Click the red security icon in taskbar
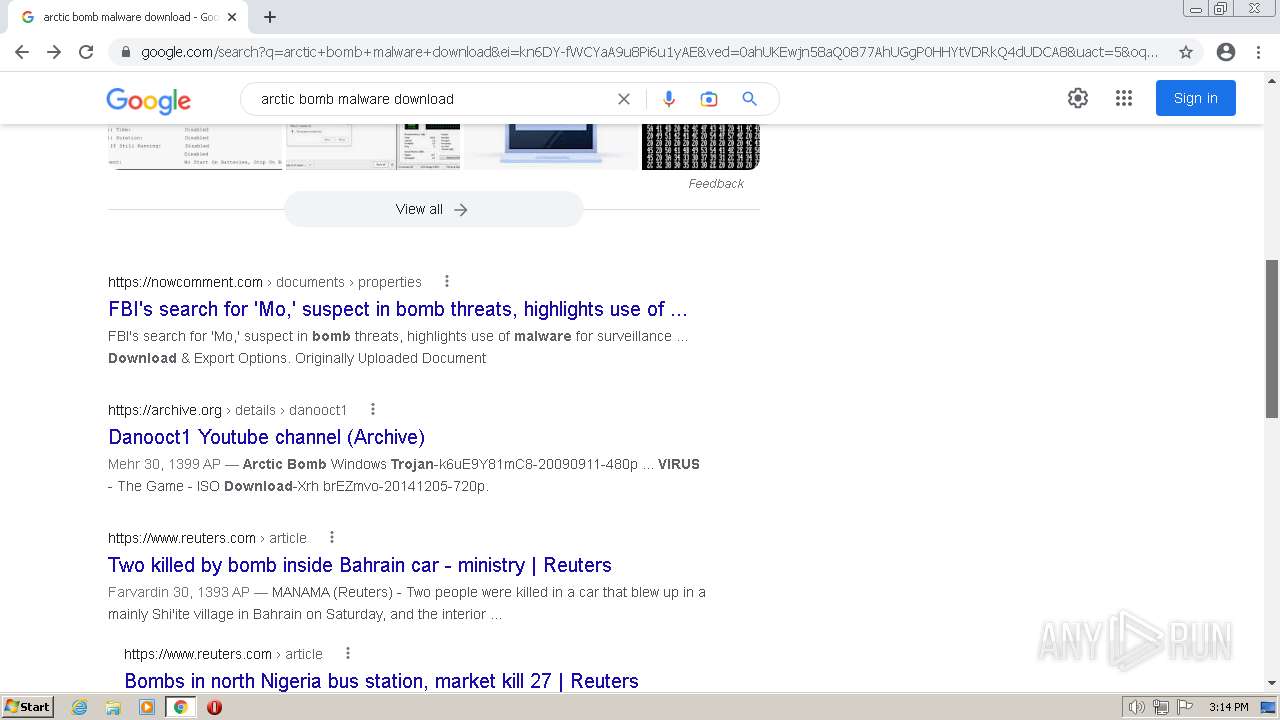The width and height of the screenshot is (1280, 720). point(214,707)
